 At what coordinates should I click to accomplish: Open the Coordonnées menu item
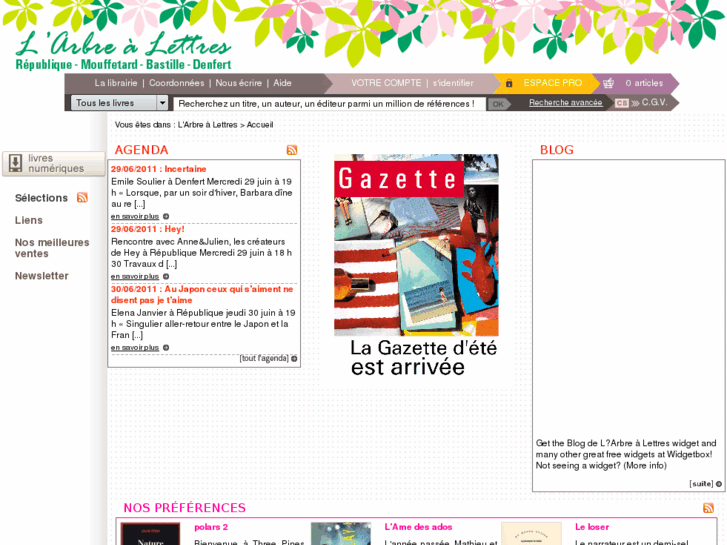(x=177, y=83)
